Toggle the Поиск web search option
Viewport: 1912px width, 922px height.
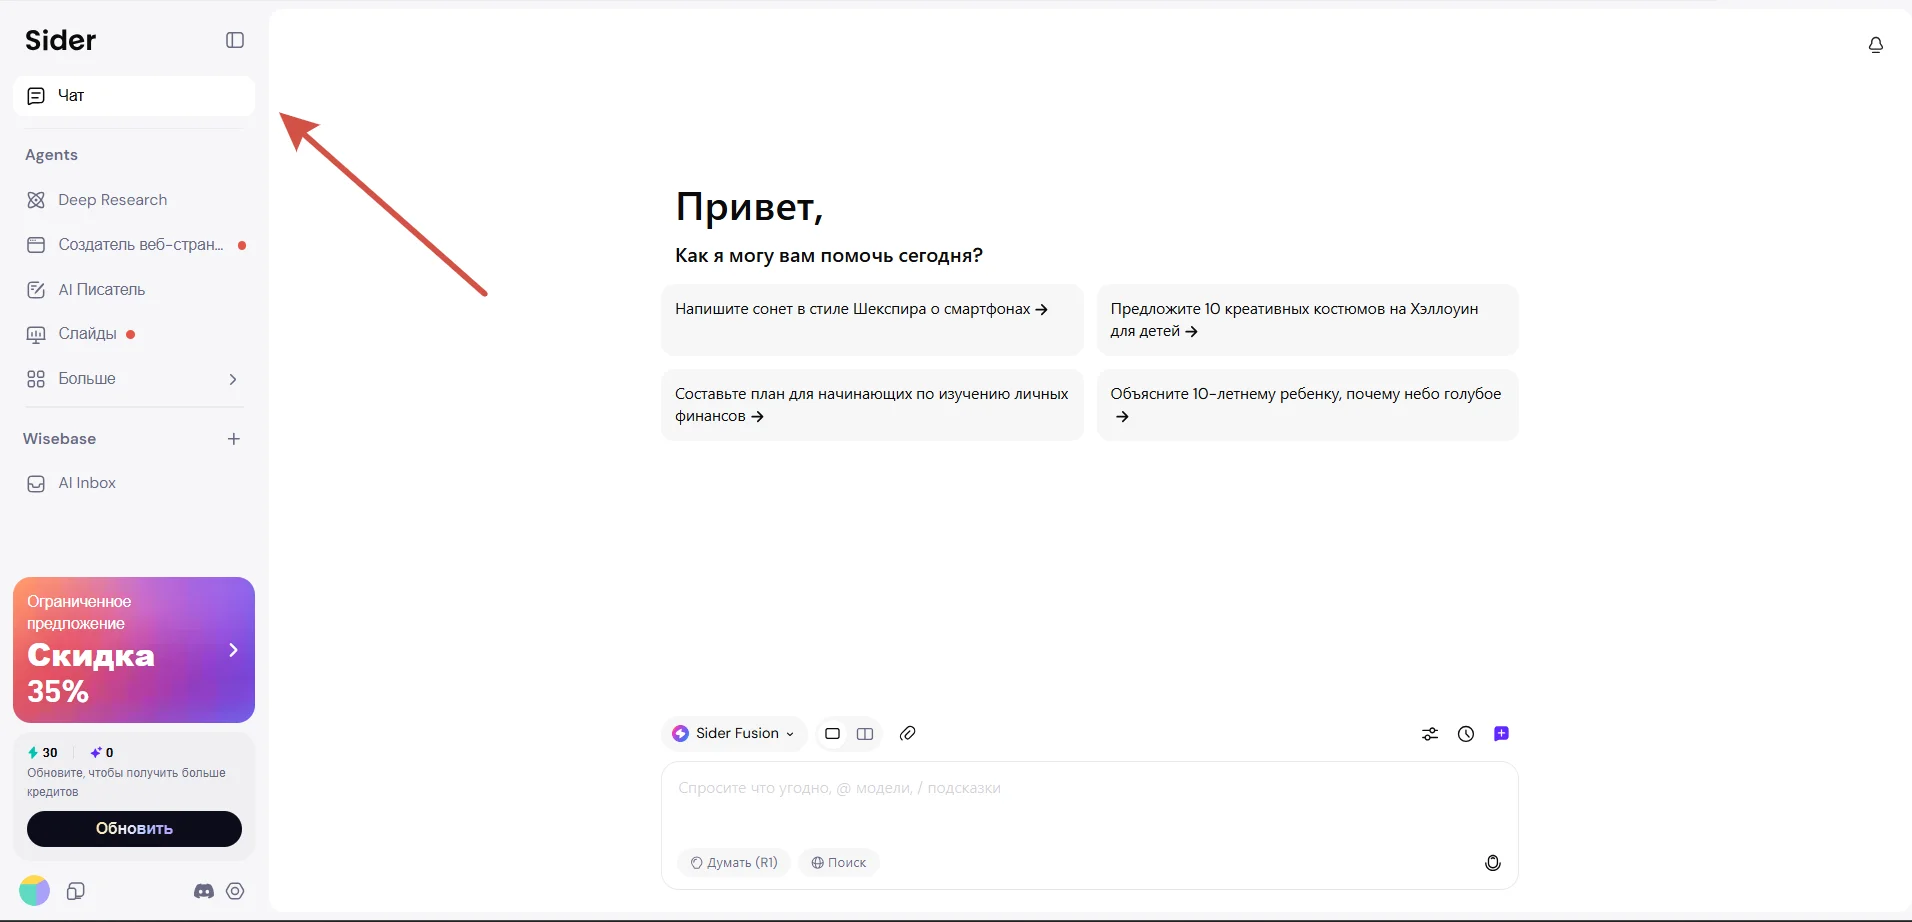pyautogui.click(x=838, y=863)
